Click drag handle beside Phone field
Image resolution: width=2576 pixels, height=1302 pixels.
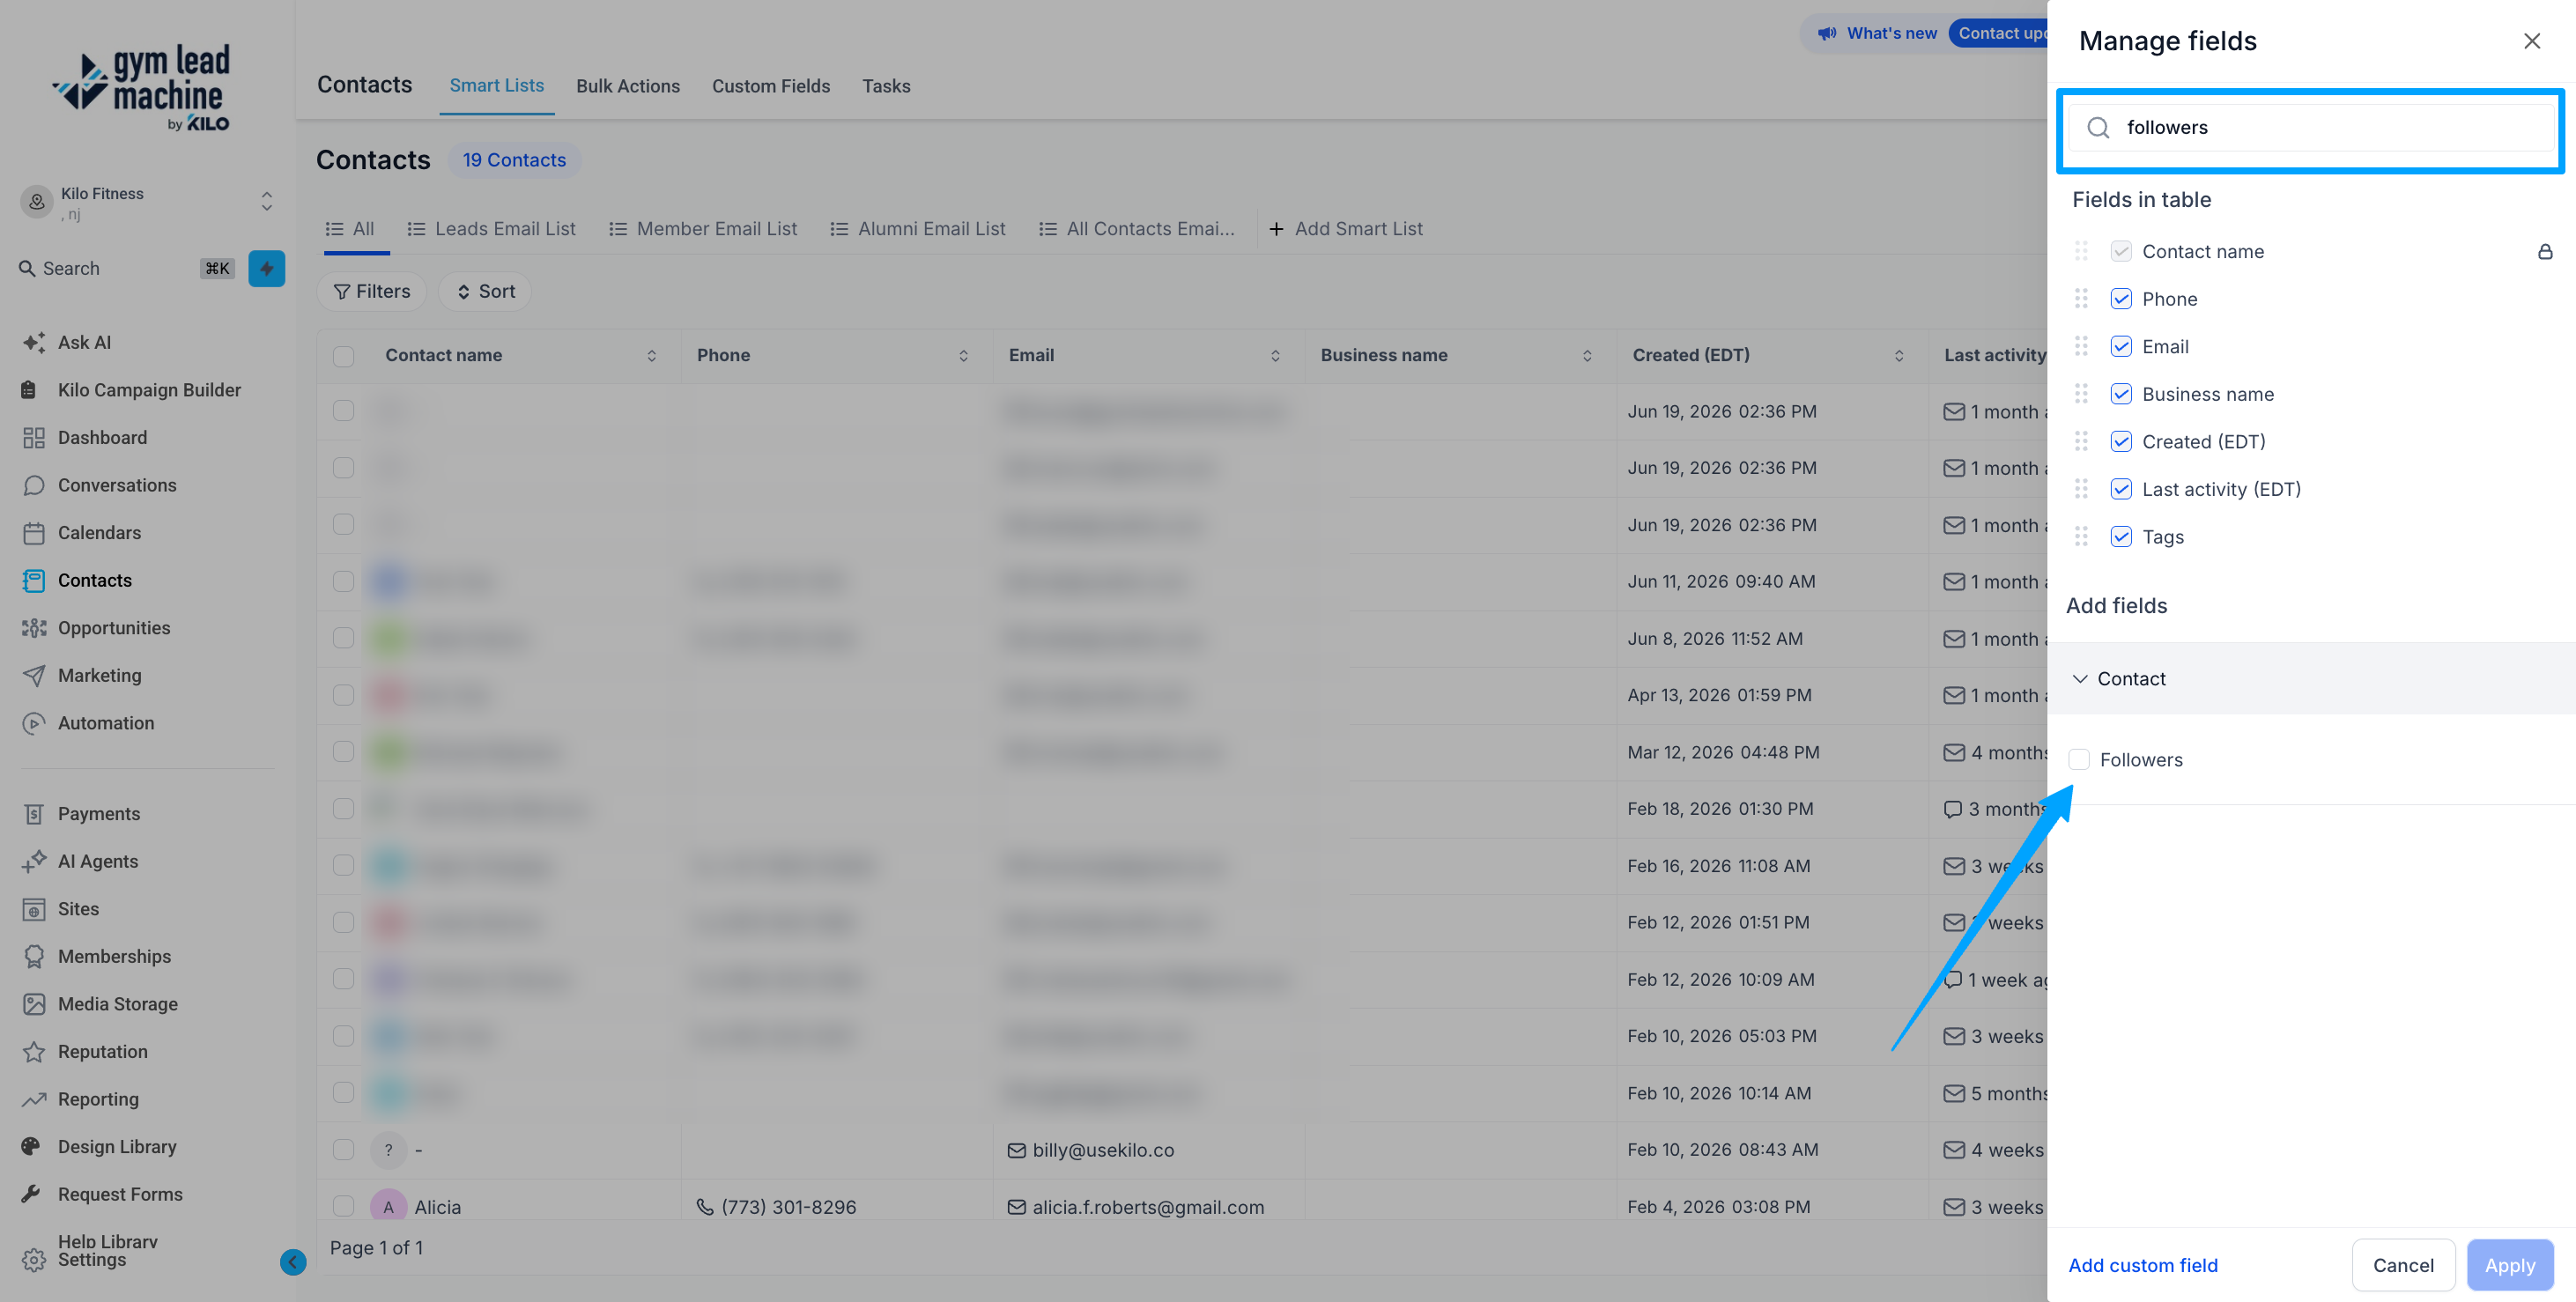(2081, 298)
